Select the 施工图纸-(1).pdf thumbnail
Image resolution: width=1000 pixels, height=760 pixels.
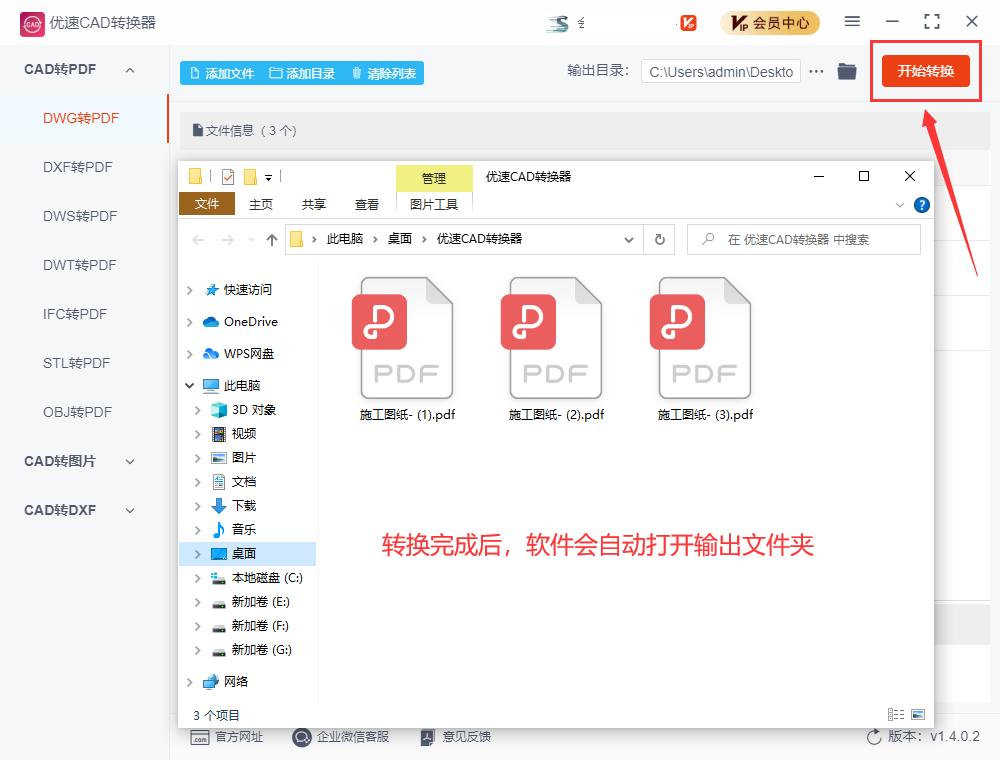click(405, 336)
